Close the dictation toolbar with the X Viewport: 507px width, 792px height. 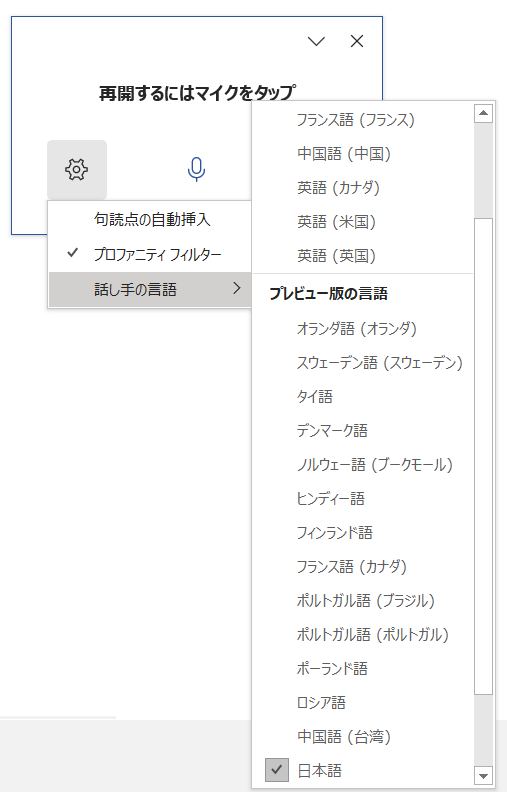[x=357, y=41]
